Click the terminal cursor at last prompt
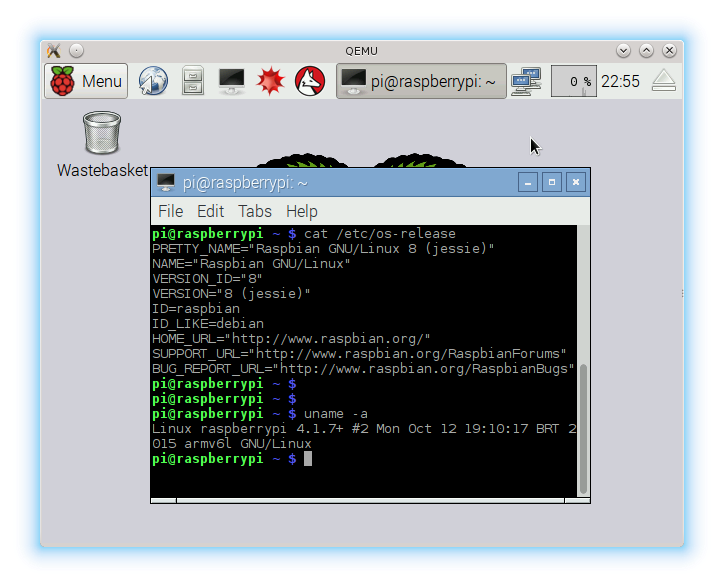Image resolution: width=724 pixels, height=587 pixels. [x=308, y=459]
